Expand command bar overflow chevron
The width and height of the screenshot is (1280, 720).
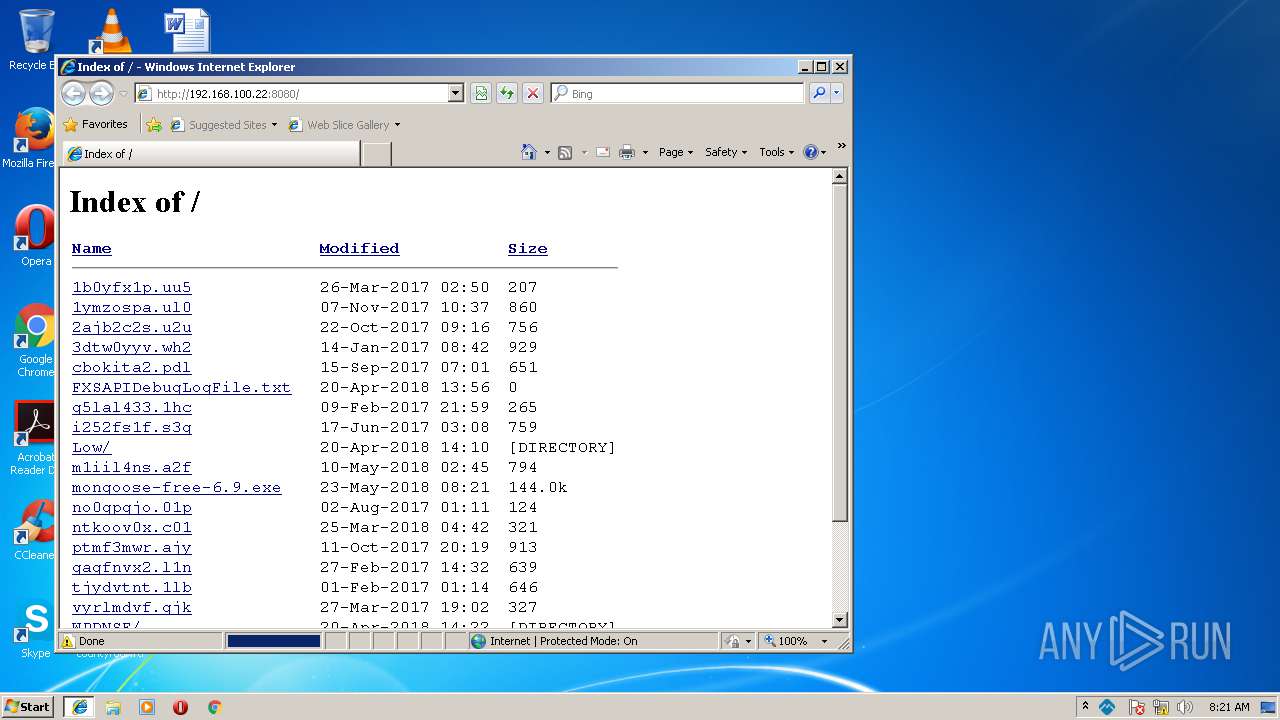point(841,147)
